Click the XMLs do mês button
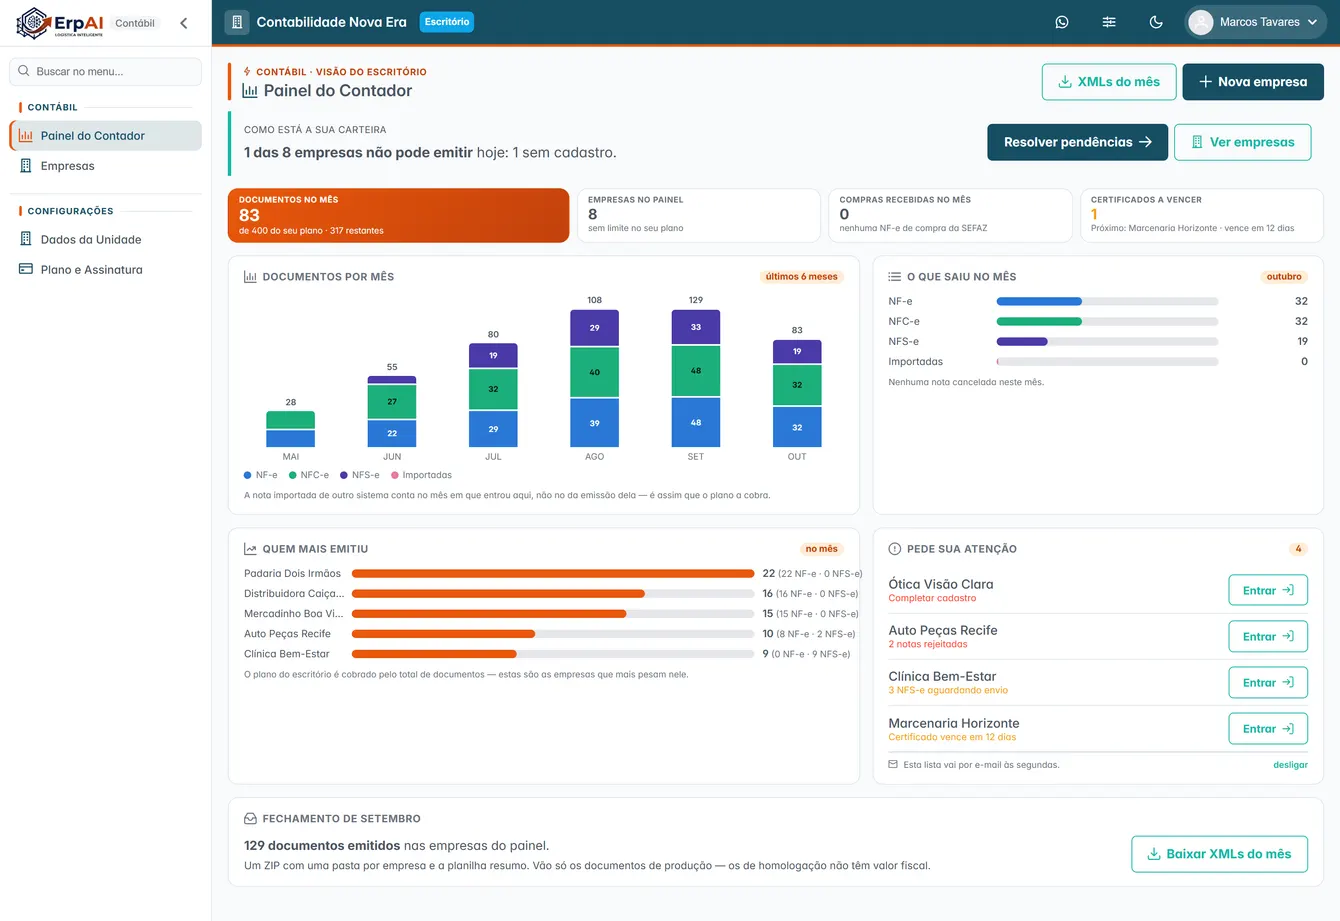Image resolution: width=1340 pixels, height=921 pixels. (x=1109, y=82)
